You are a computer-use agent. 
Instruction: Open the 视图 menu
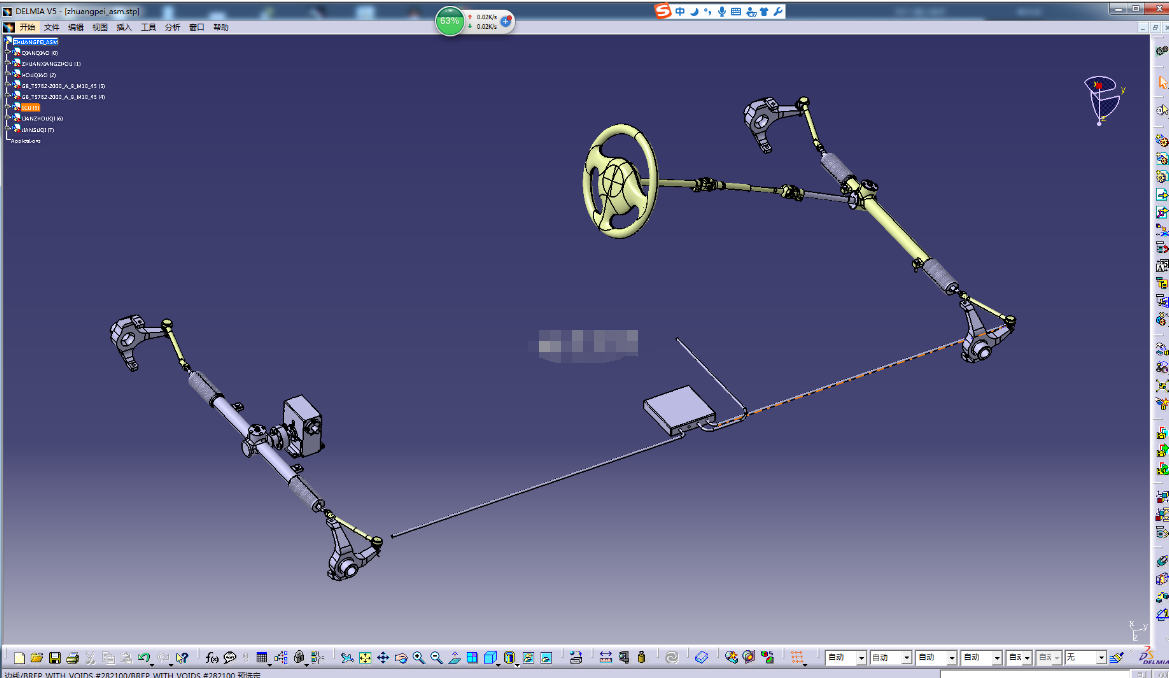[100, 28]
